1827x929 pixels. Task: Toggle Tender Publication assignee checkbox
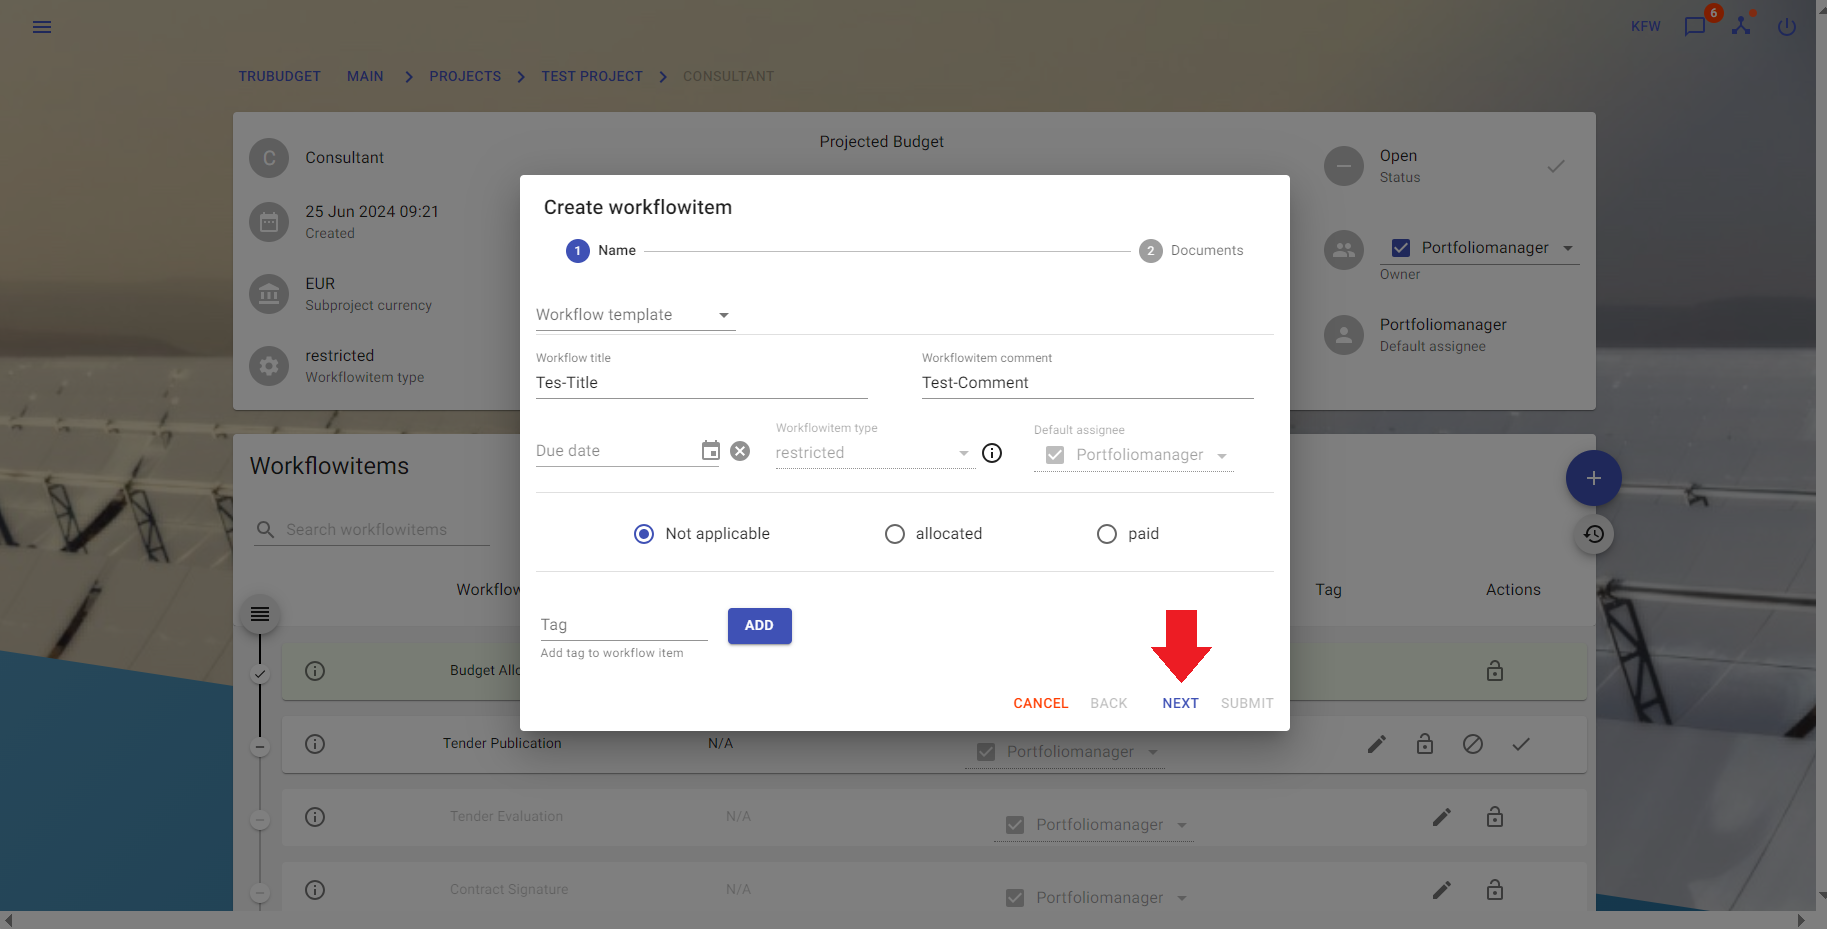point(986,752)
